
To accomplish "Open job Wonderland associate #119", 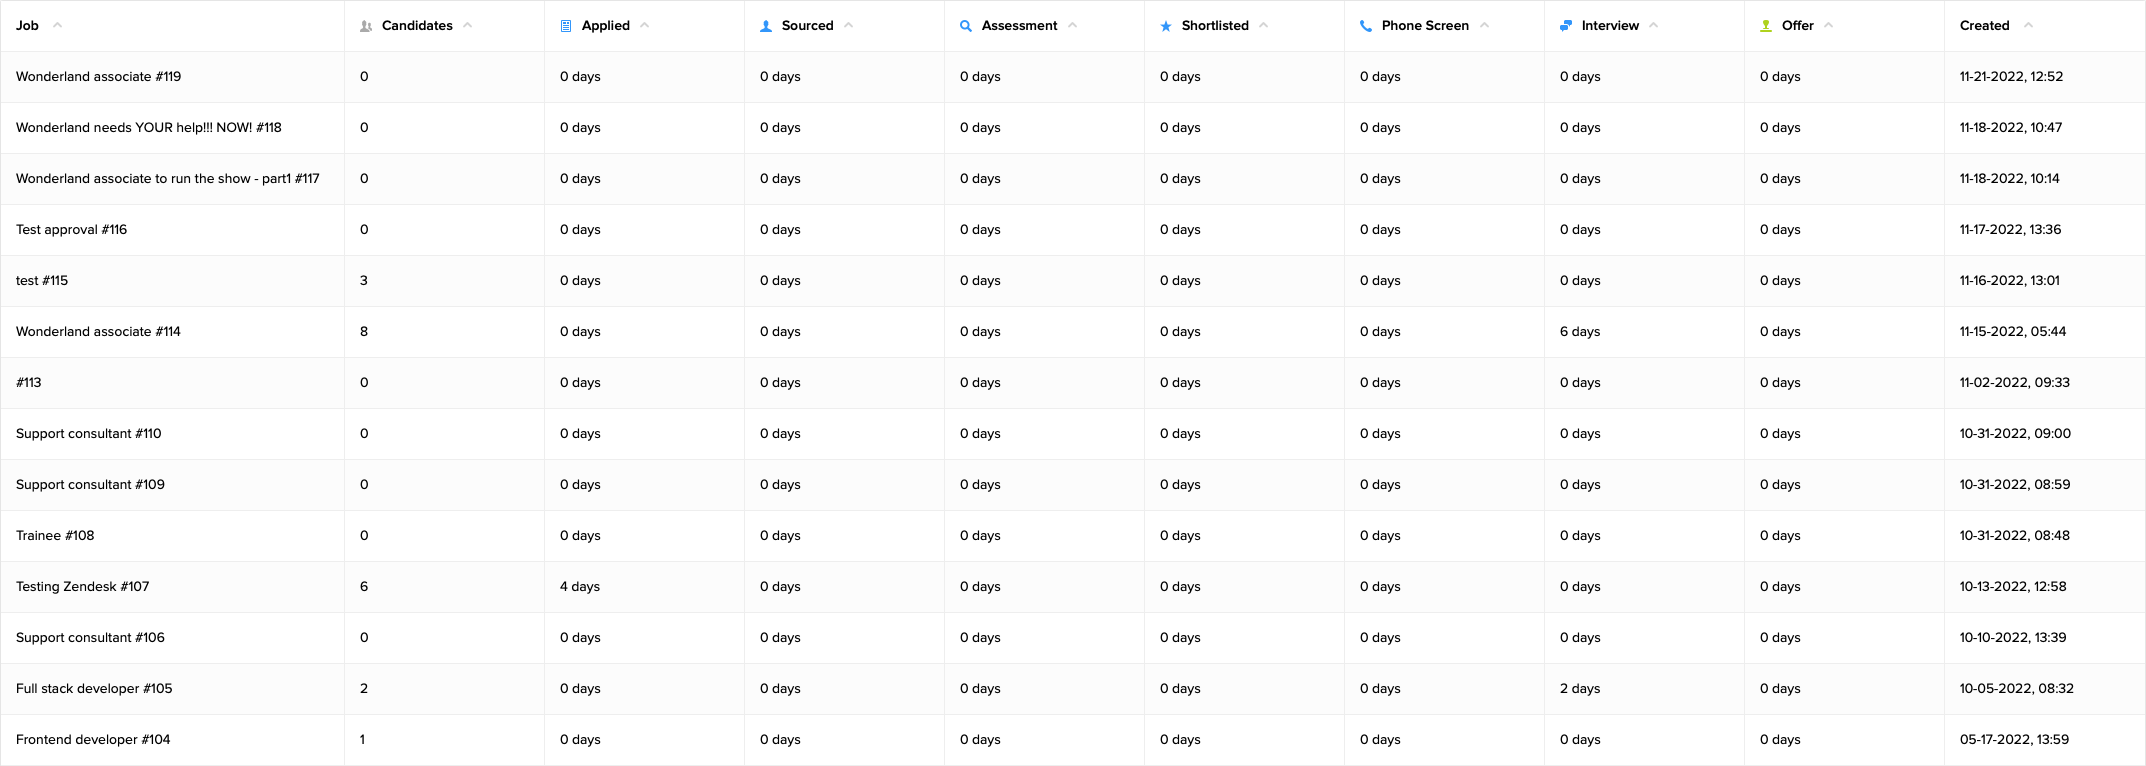I will [98, 77].
